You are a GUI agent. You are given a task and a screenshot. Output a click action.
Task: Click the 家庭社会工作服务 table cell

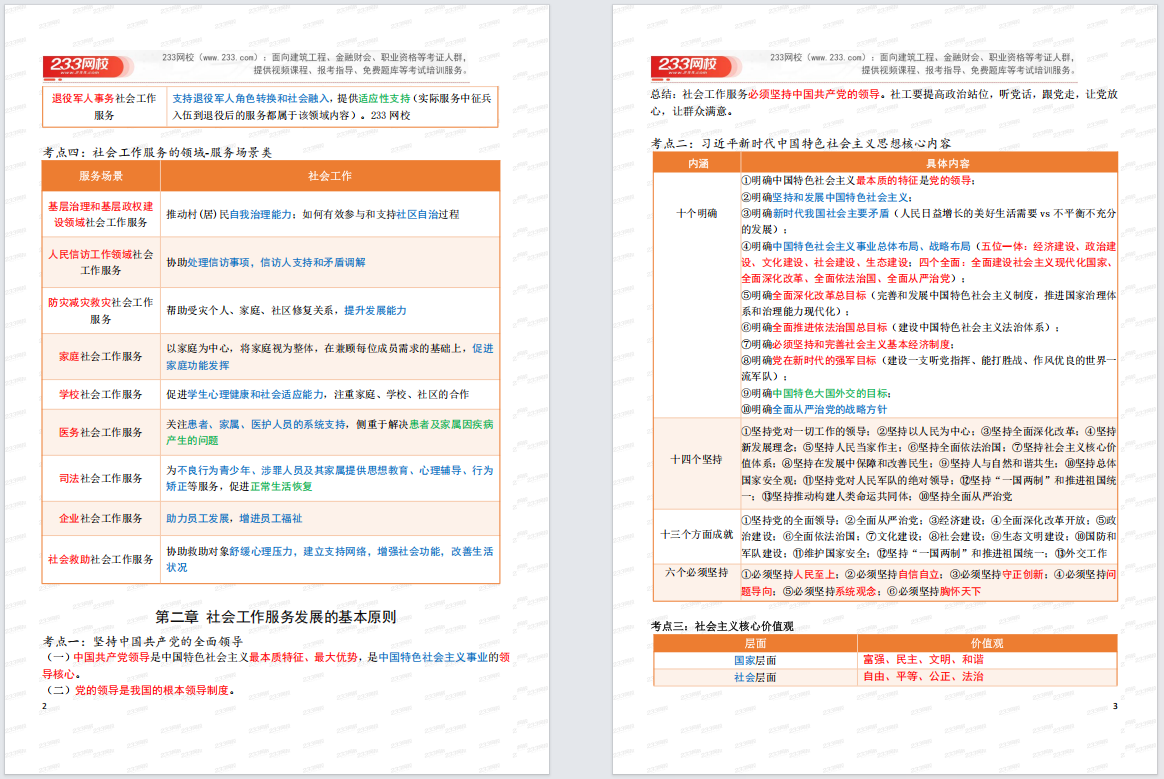click(x=101, y=357)
